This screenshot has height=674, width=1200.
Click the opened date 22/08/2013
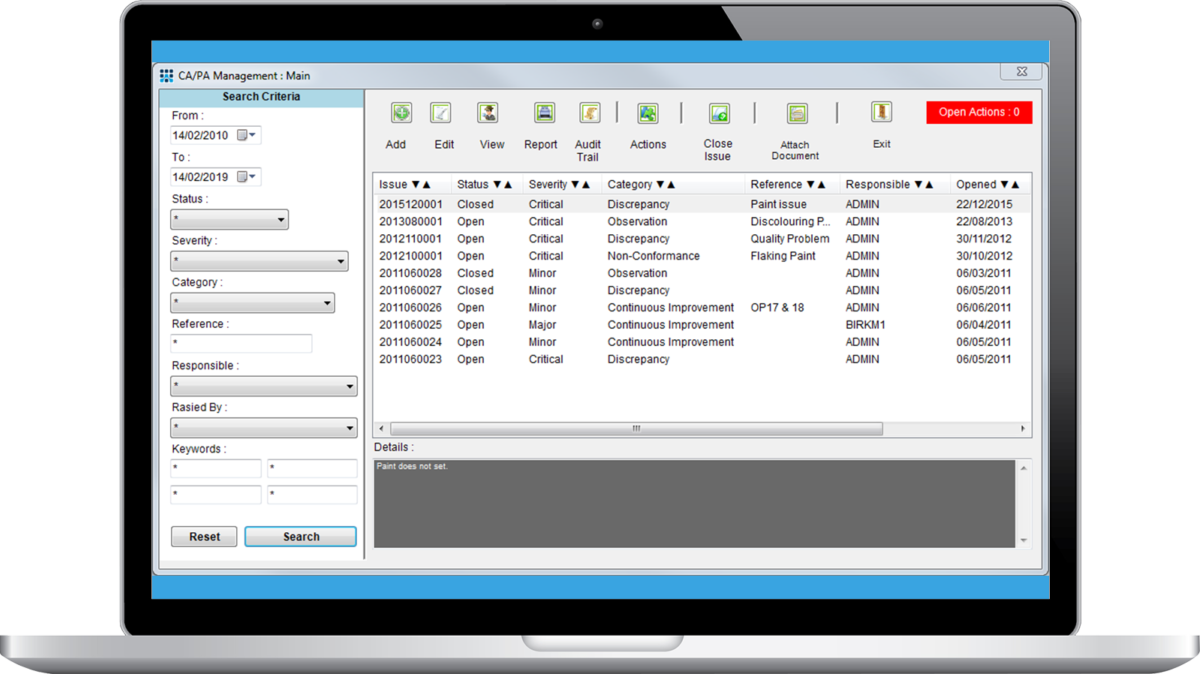point(984,222)
